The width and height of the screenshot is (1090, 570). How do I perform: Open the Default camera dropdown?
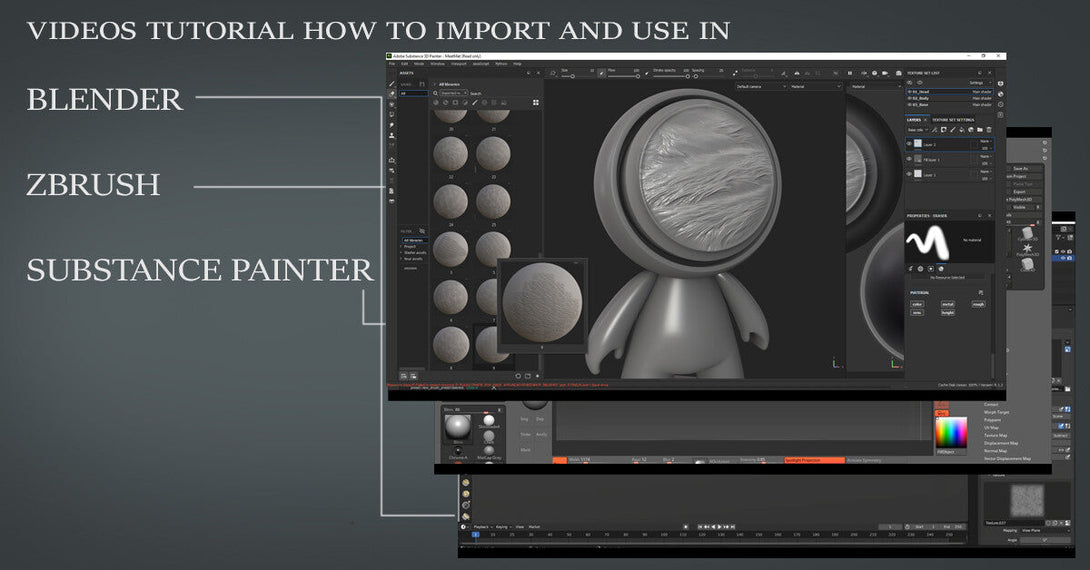point(761,87)
